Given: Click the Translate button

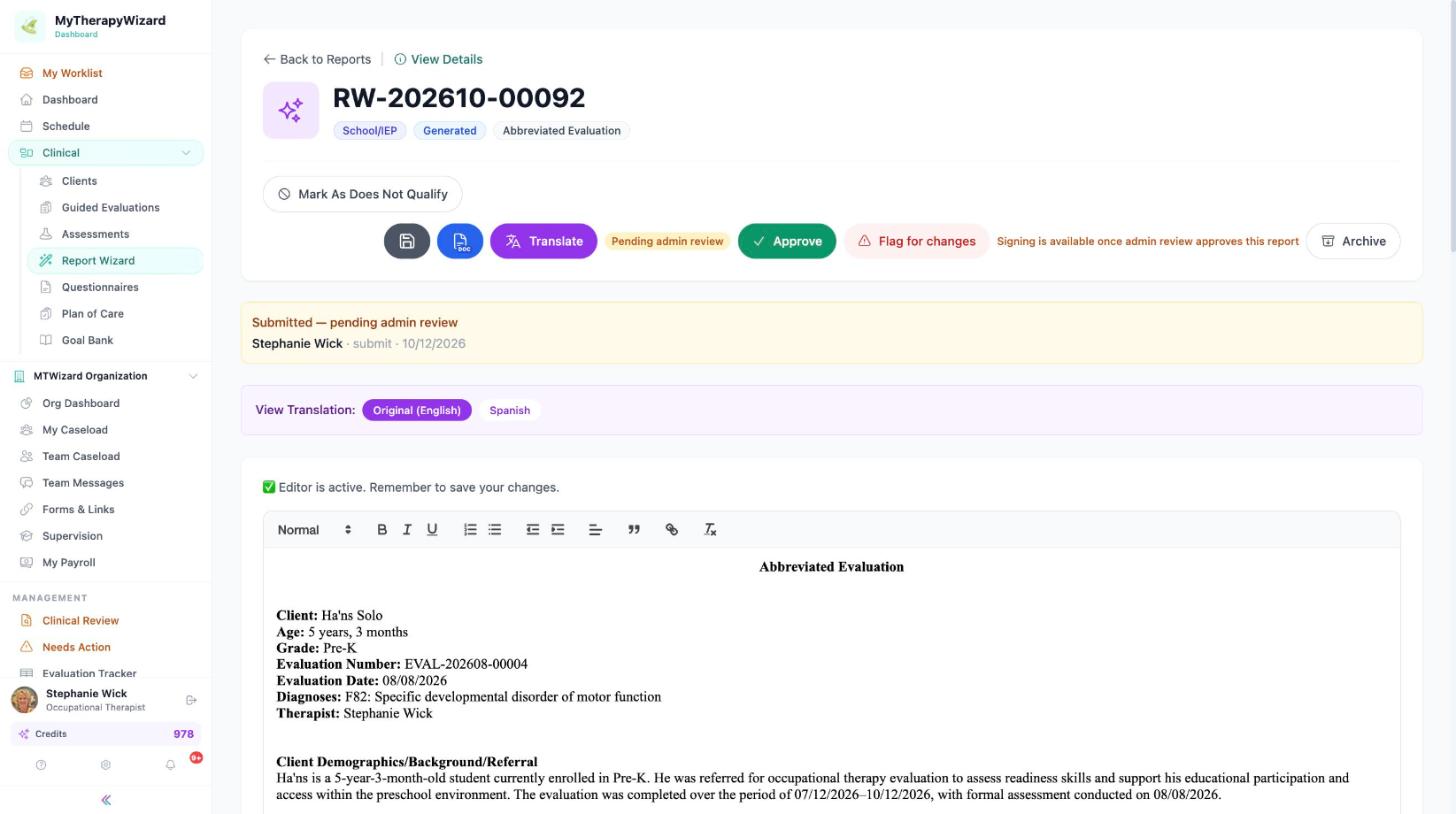Looking at the screenshot, I should 543,241.
